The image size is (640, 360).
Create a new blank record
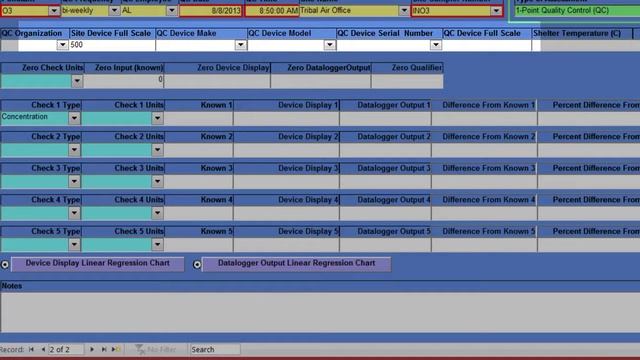point(116,349)
